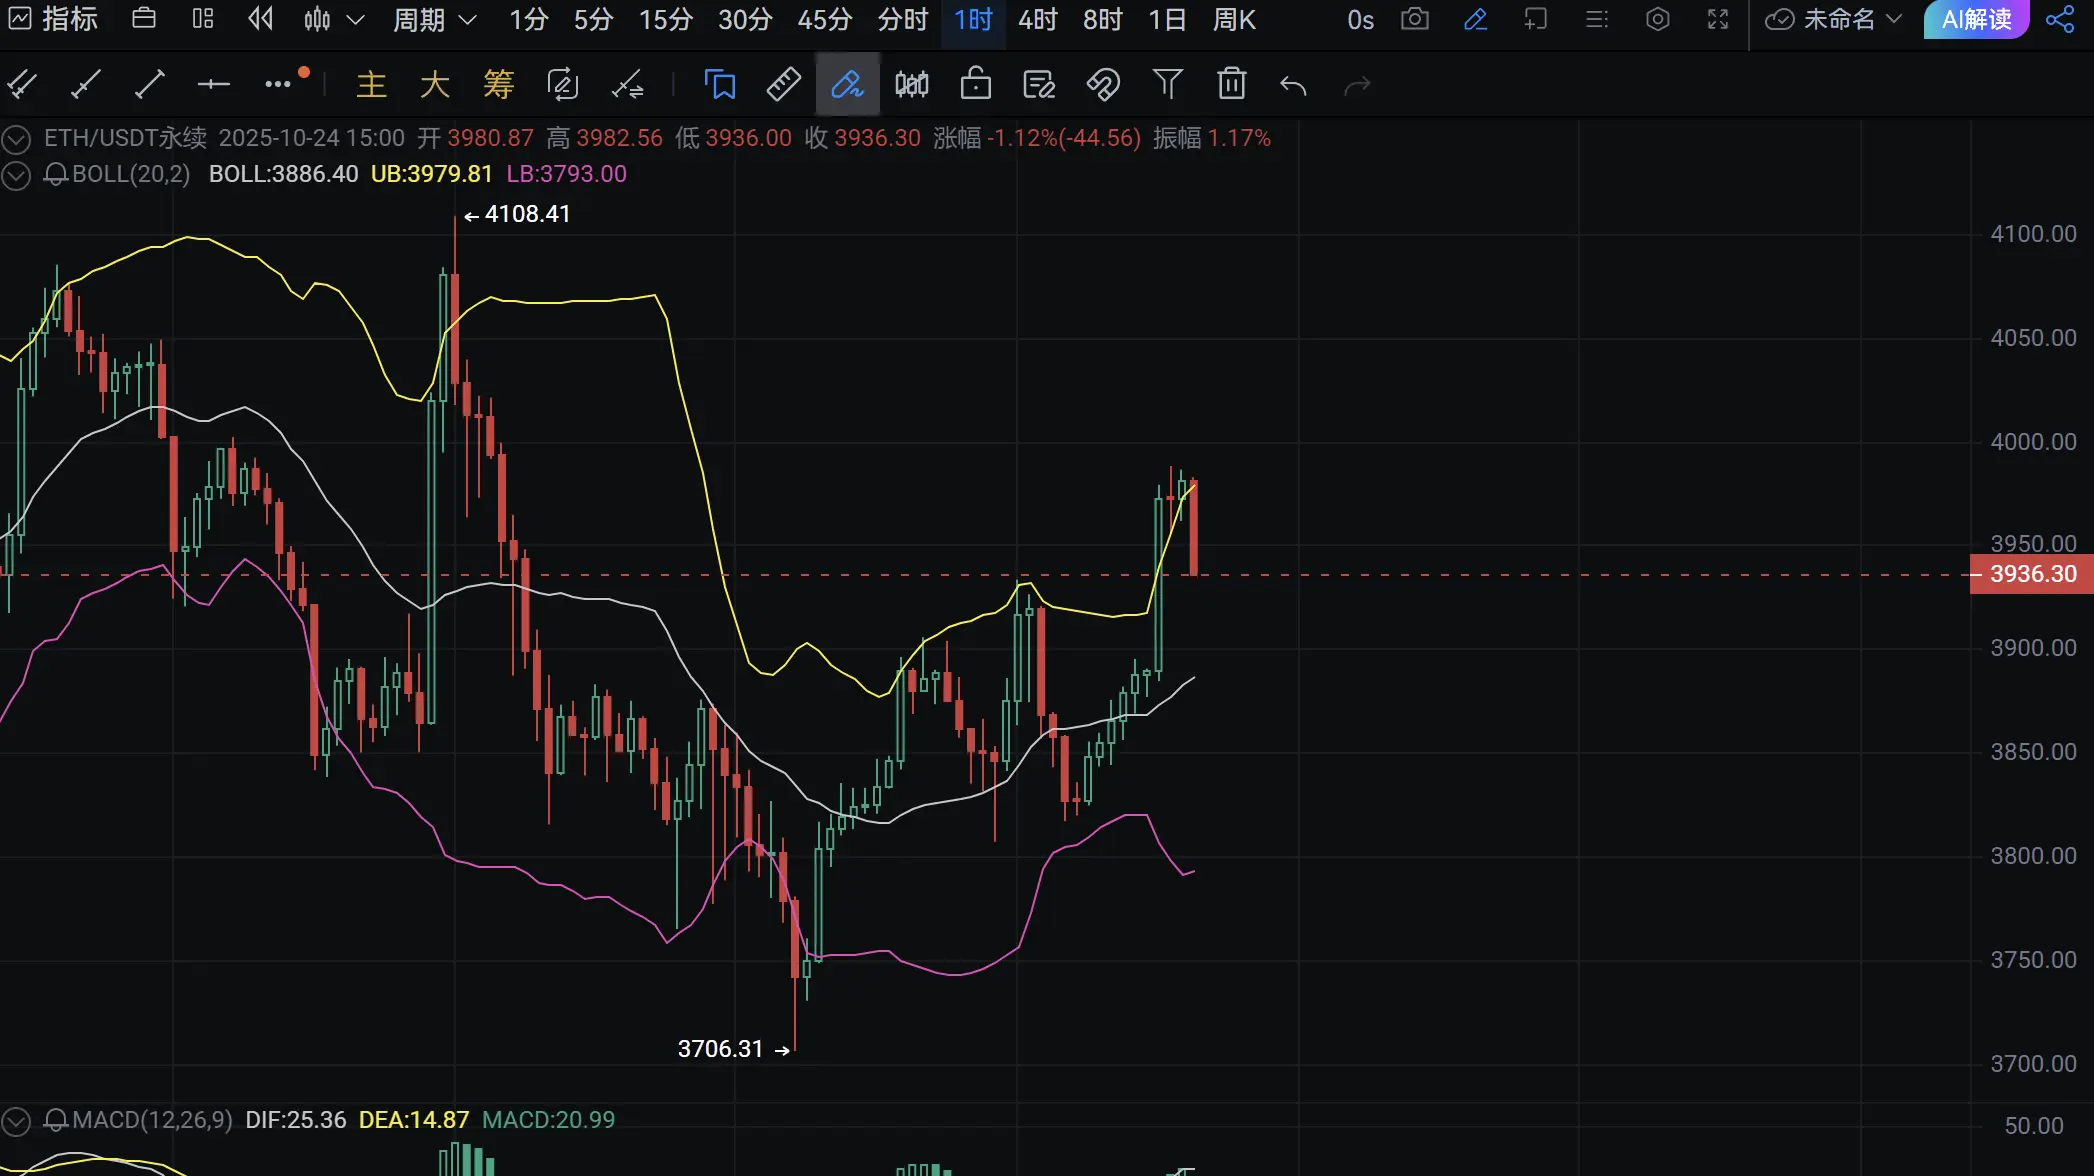Expand the candlestick chart type dropdown
Viewport: 2094px width, 1176px height.
[x=355, y=19]
